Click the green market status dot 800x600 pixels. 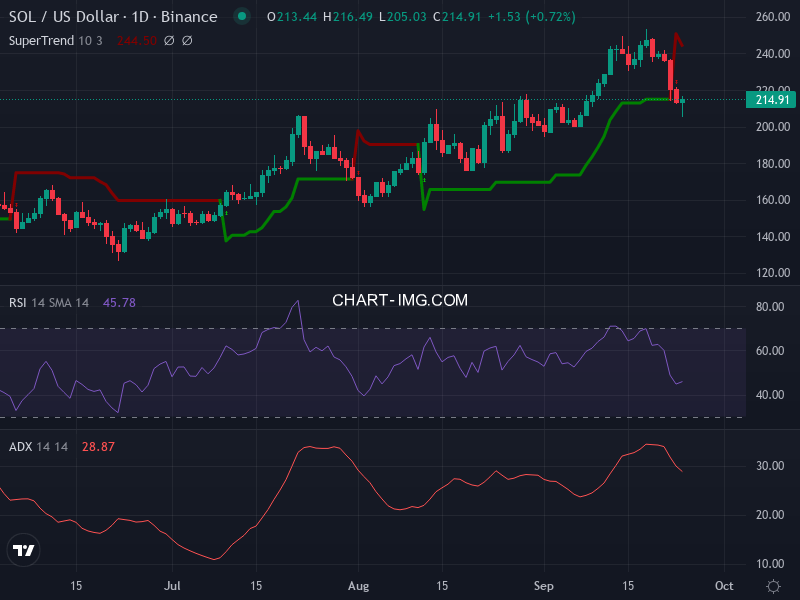[241, 17]
